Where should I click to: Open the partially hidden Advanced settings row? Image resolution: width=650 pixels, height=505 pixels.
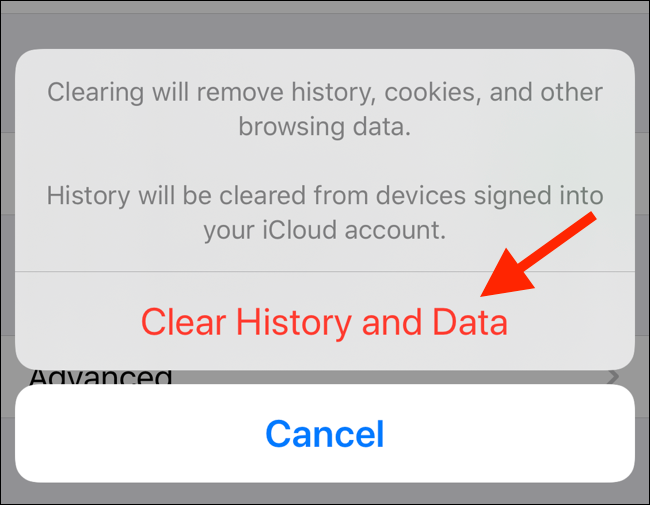325,377
